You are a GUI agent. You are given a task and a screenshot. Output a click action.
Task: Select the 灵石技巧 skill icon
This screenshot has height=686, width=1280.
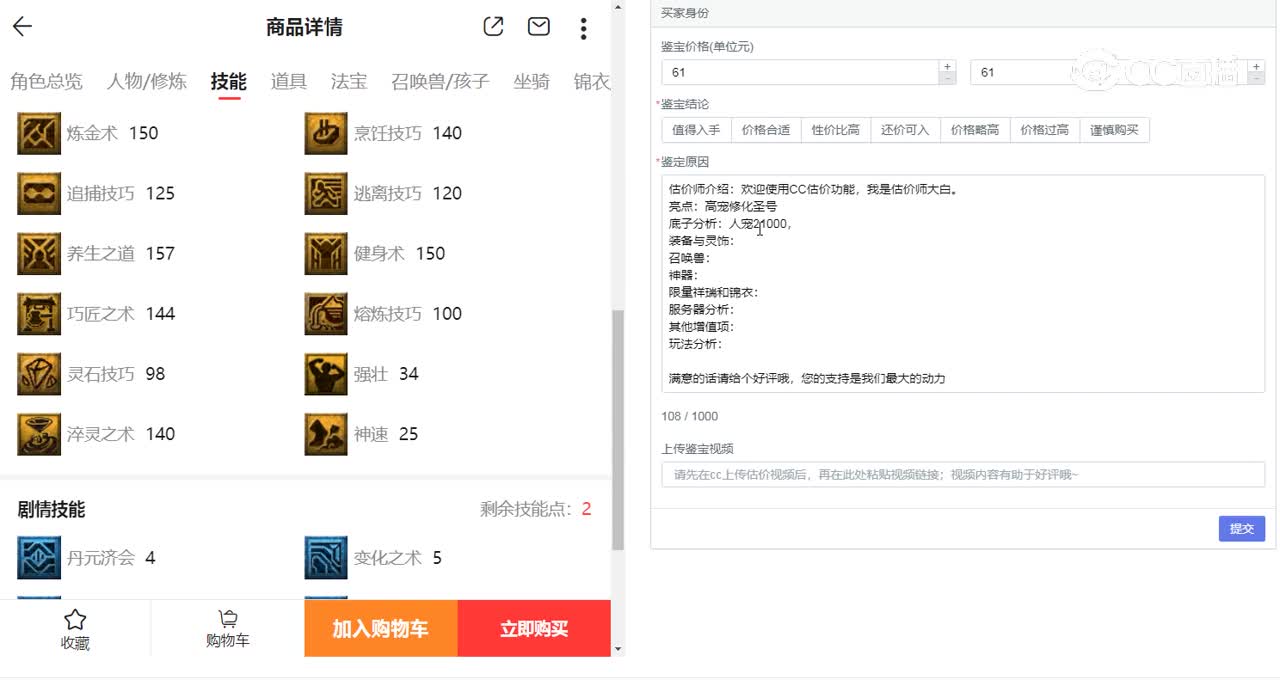click(38, 373)
